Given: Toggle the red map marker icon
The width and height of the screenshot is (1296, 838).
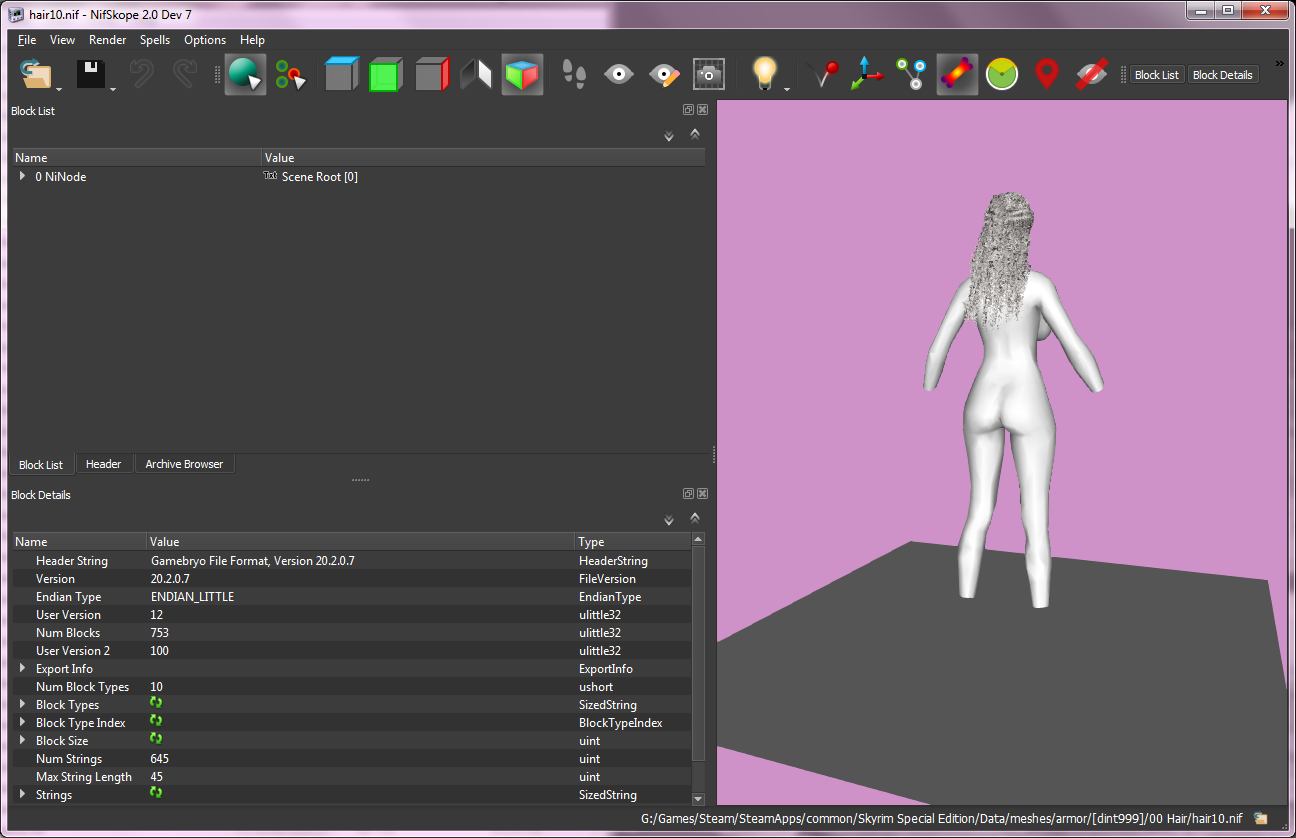Looking at the screenshot, I should click(x=1046, y=75).
